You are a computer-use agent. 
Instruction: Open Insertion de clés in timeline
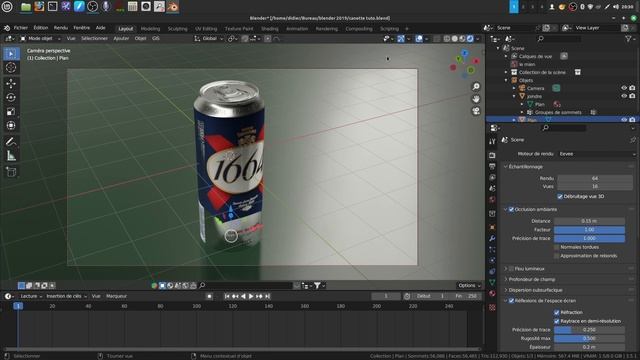tap(66, 296)
